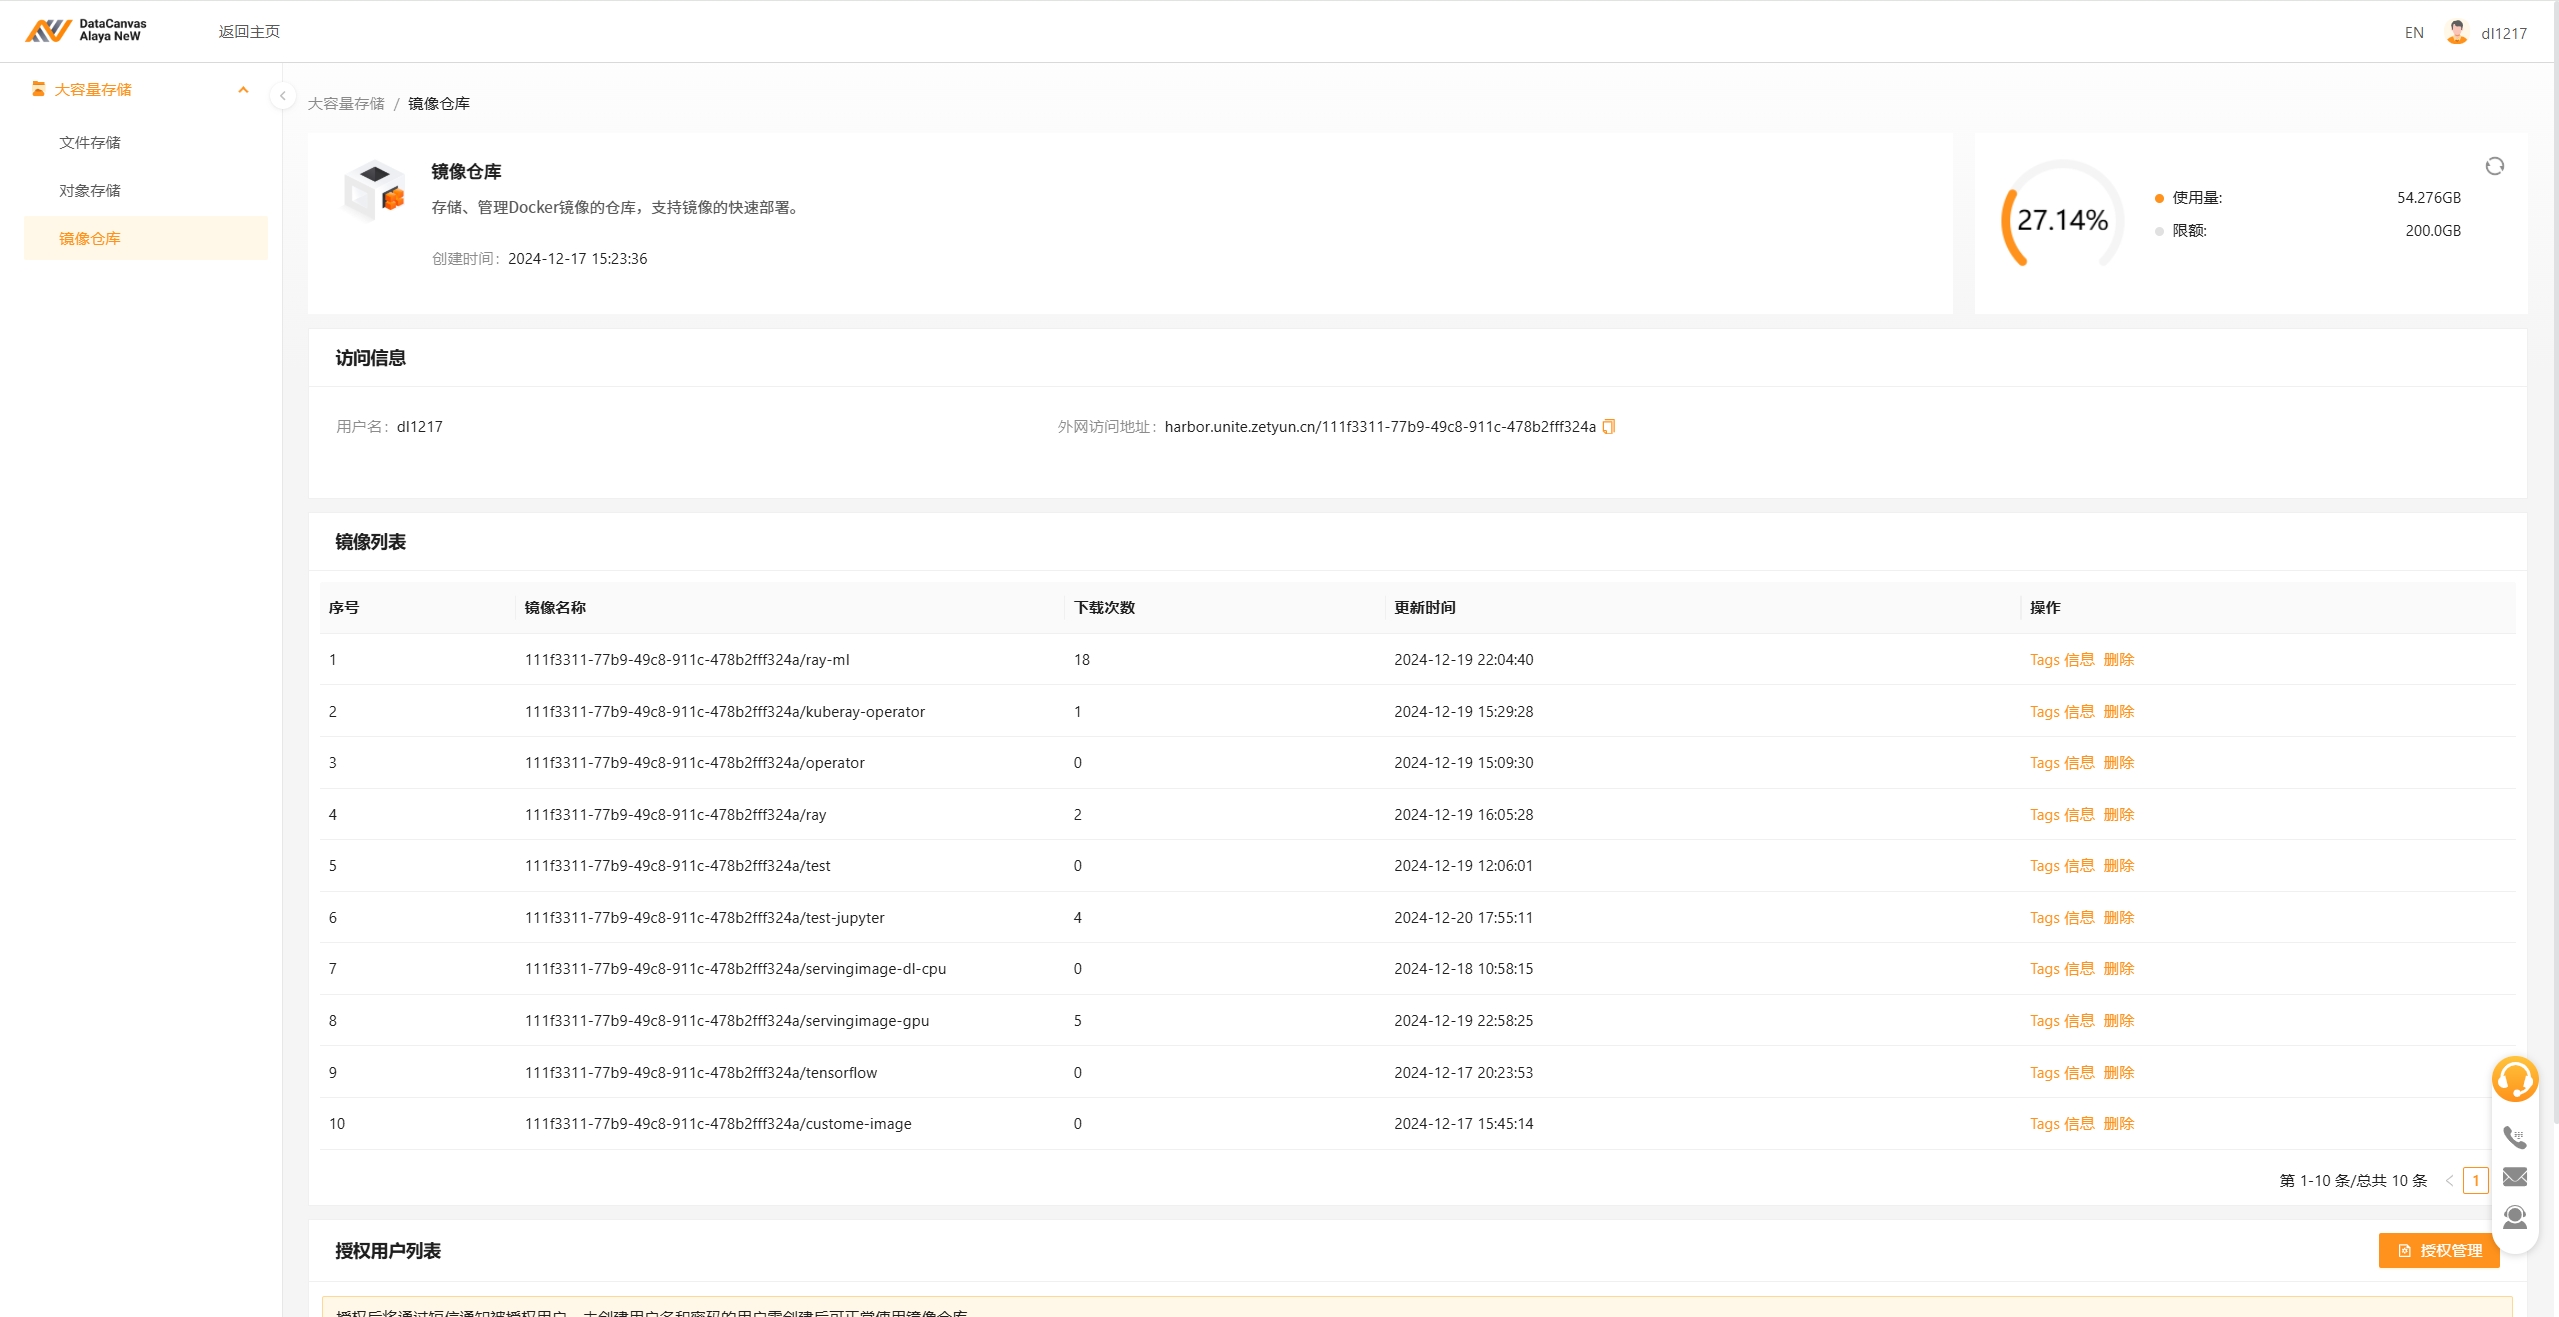Switch language to EN
Screen dimensions: 2559x1317
(x=2413, y=33)
